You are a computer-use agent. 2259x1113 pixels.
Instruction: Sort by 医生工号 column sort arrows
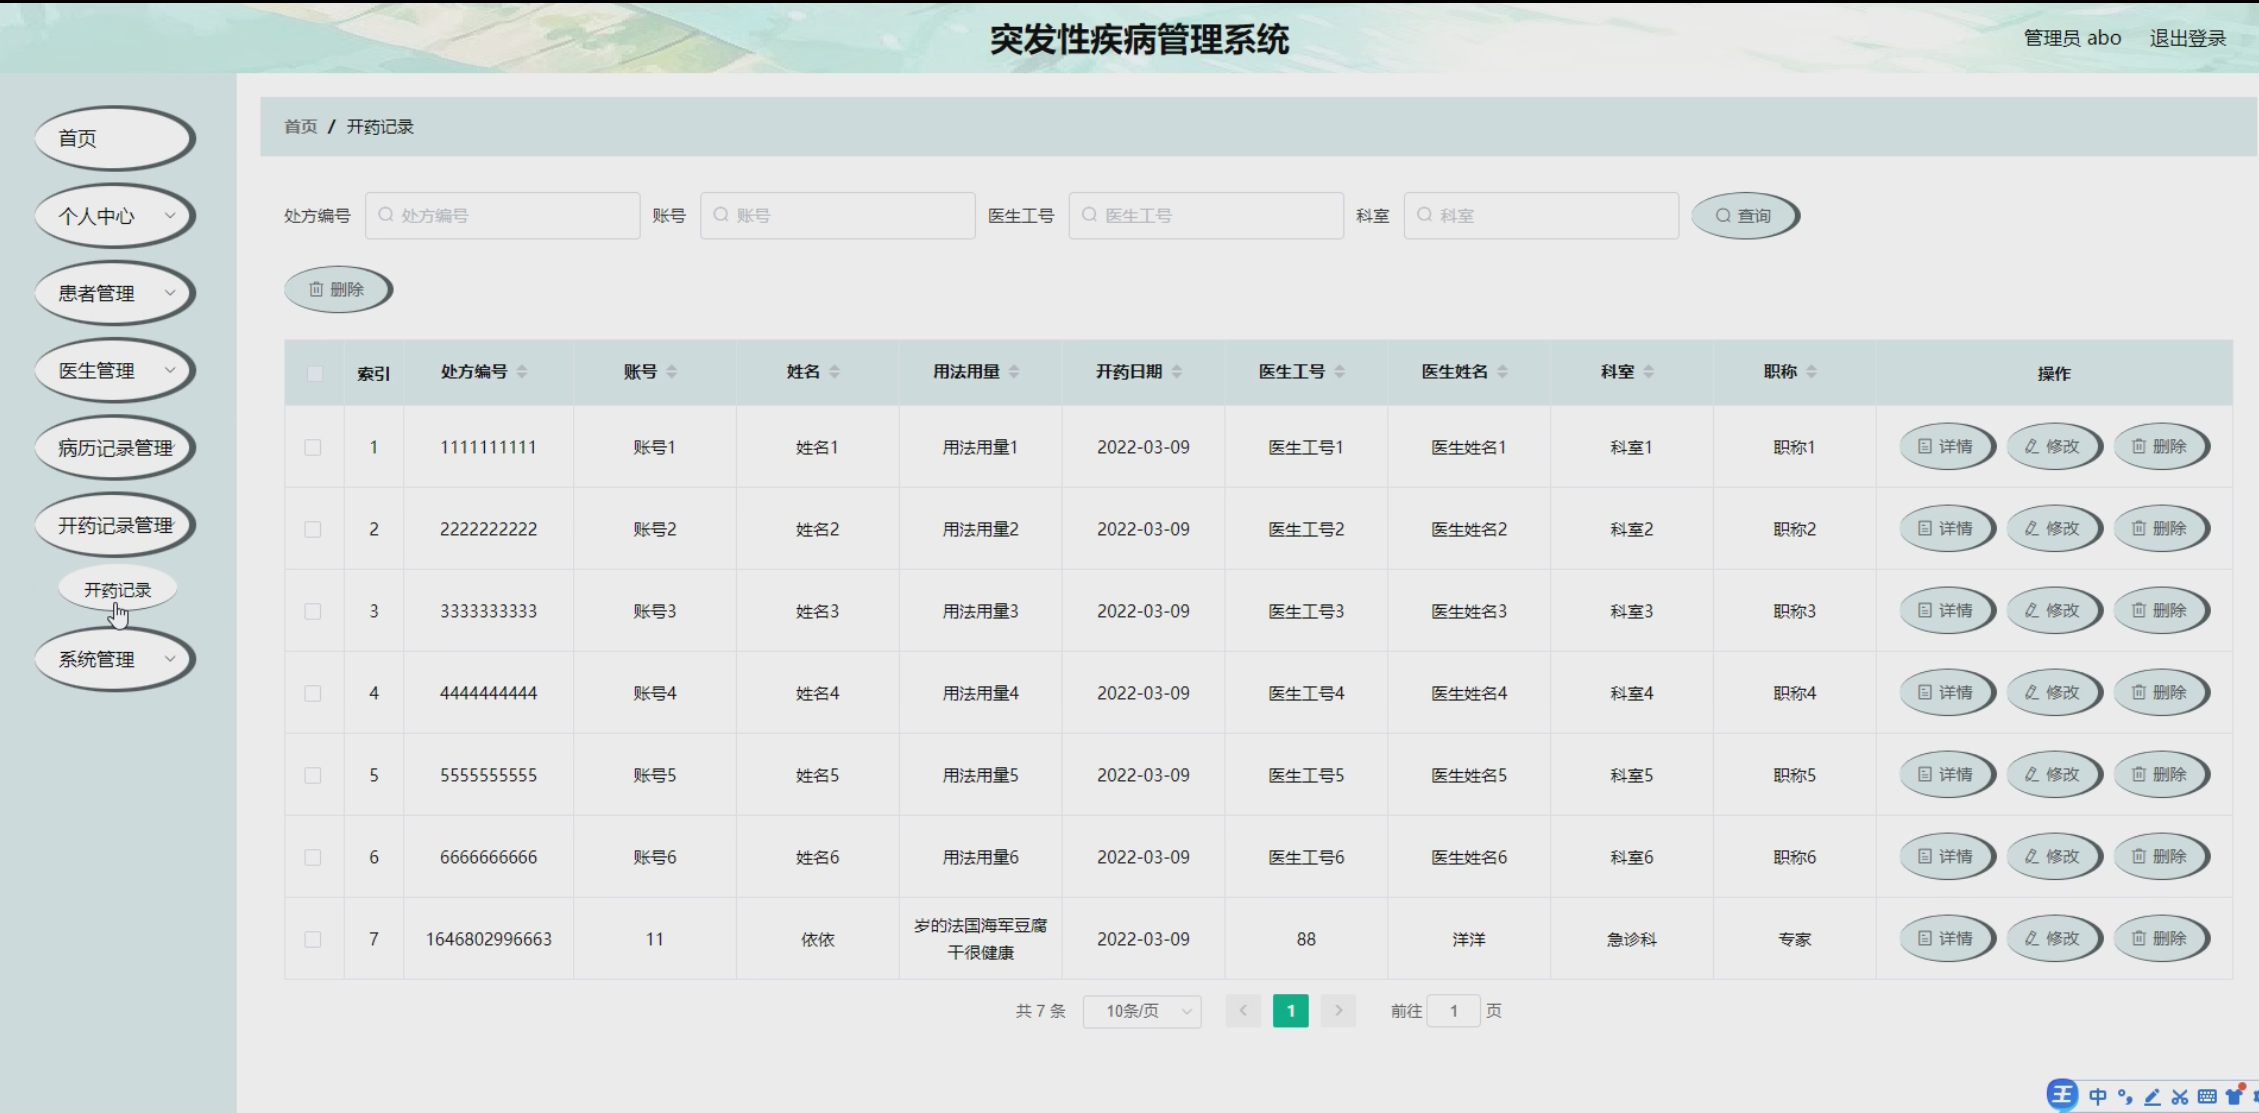[x=1340, y=372]
